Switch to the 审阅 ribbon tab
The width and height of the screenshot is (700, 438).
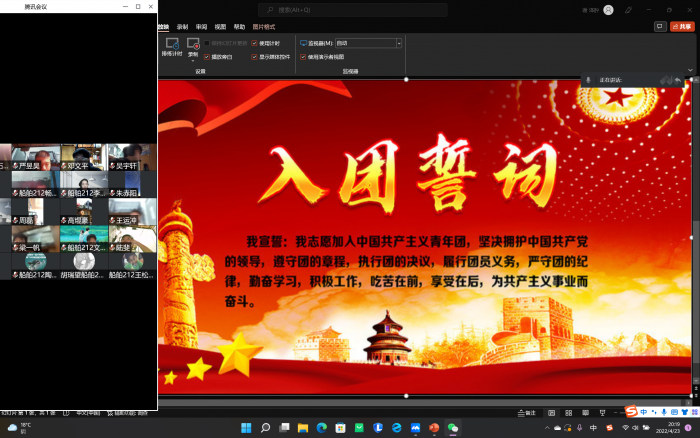201,27
